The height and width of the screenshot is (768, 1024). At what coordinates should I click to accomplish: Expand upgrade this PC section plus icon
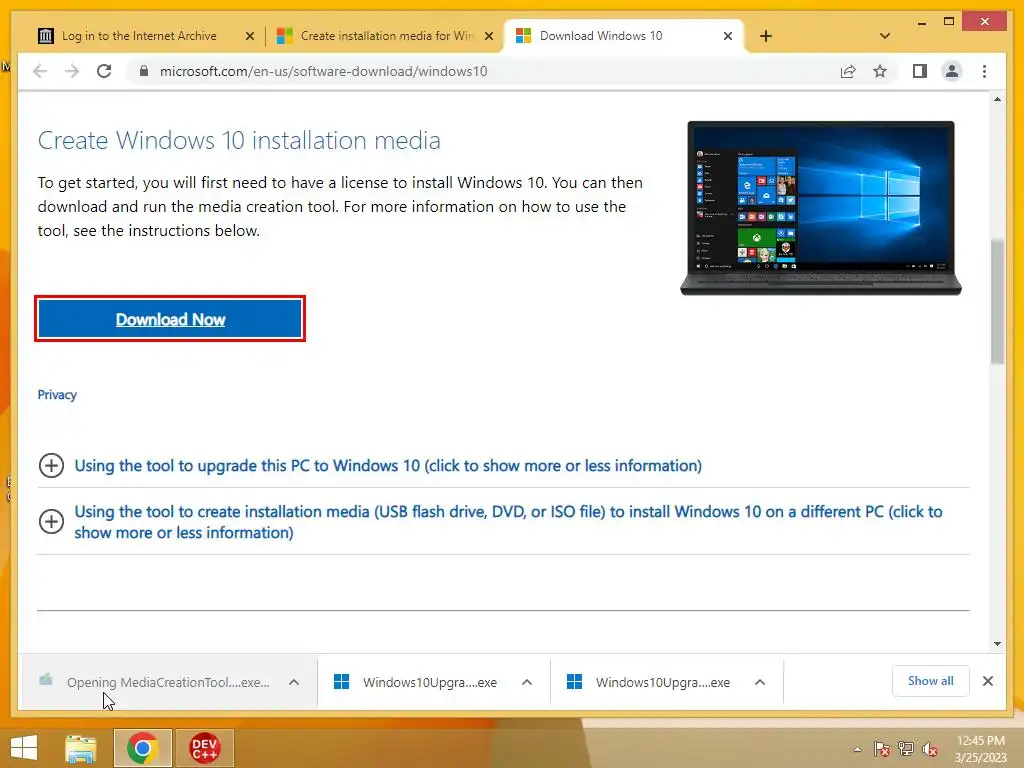click(51, 466)
